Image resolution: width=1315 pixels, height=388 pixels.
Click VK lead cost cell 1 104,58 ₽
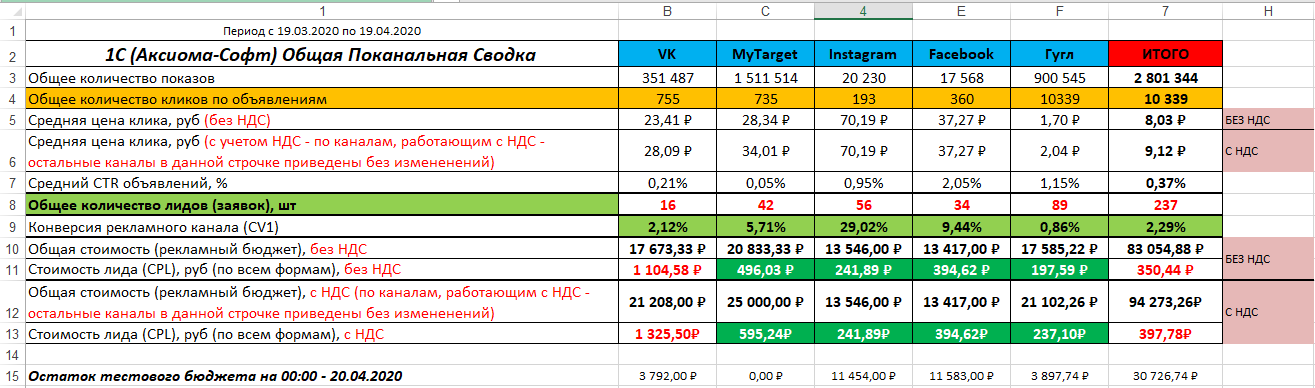pos(667,270)
